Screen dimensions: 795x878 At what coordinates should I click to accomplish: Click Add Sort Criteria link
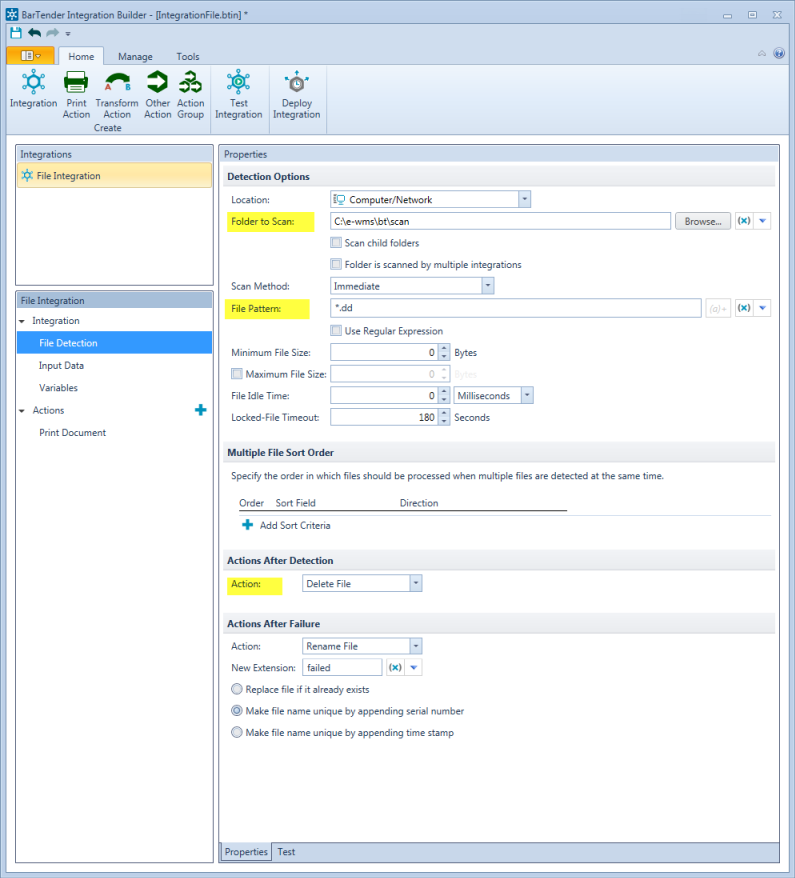tap(295, 525)
